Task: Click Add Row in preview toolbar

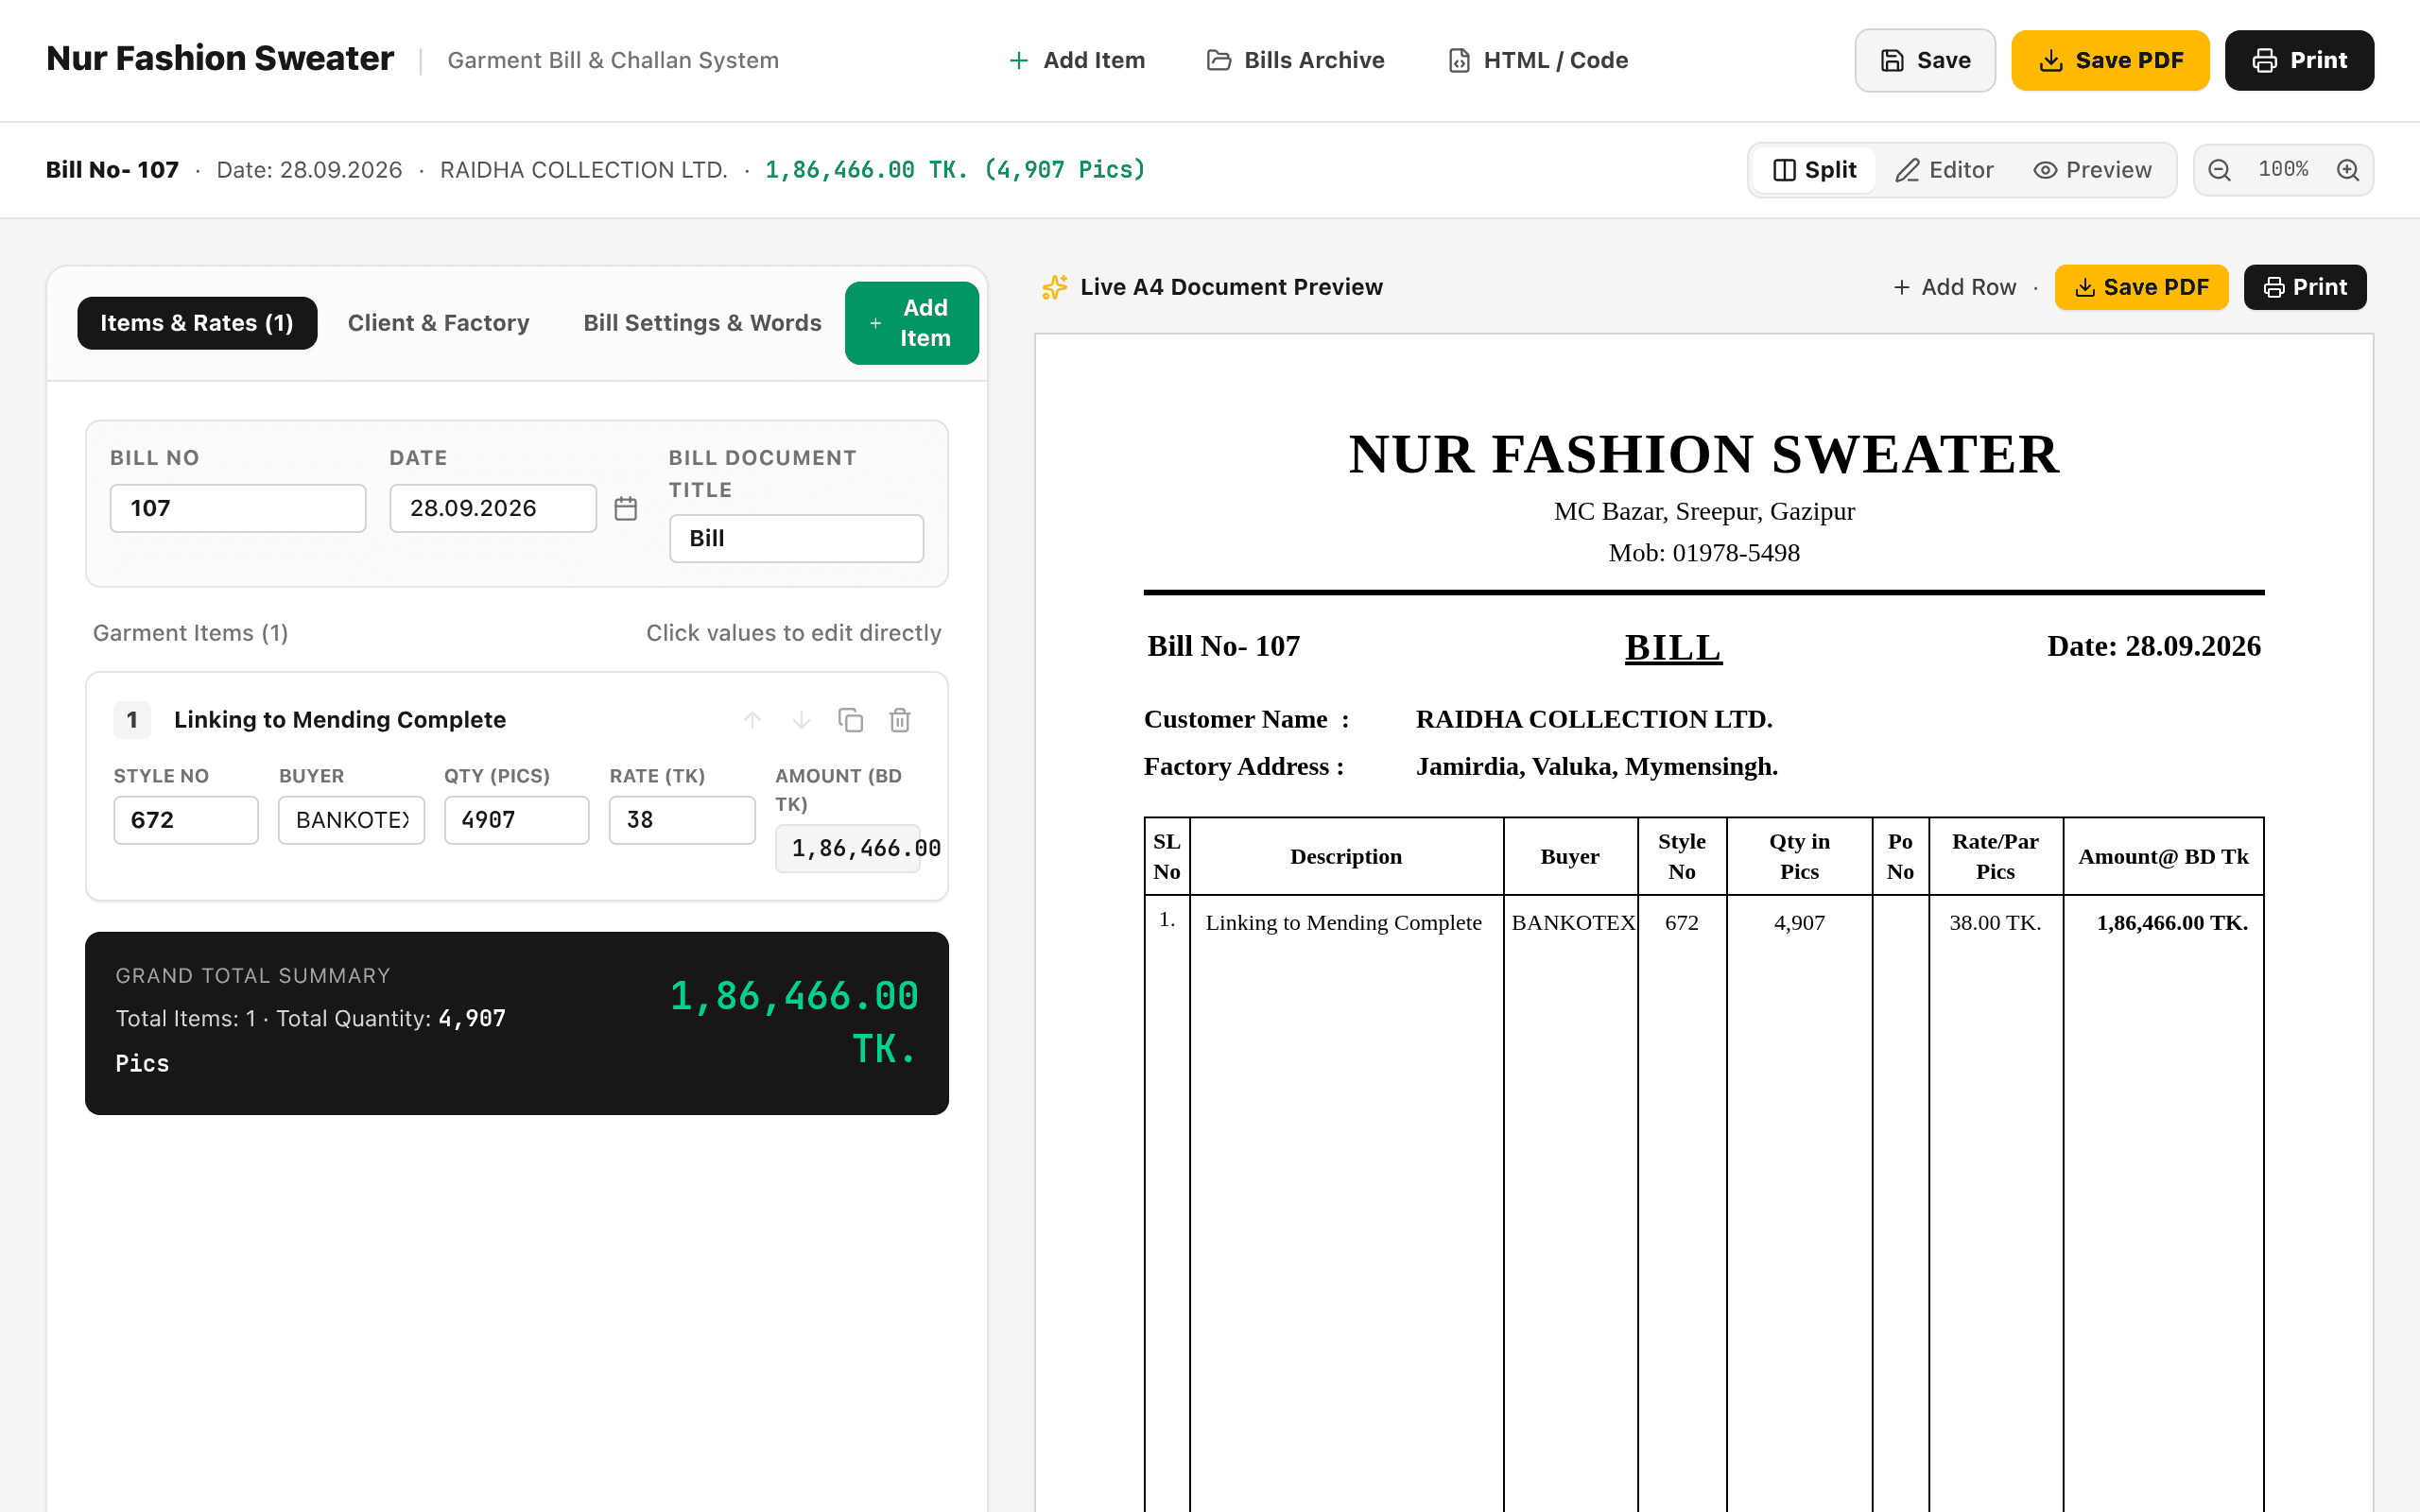Action: [x=1955, y=287]
